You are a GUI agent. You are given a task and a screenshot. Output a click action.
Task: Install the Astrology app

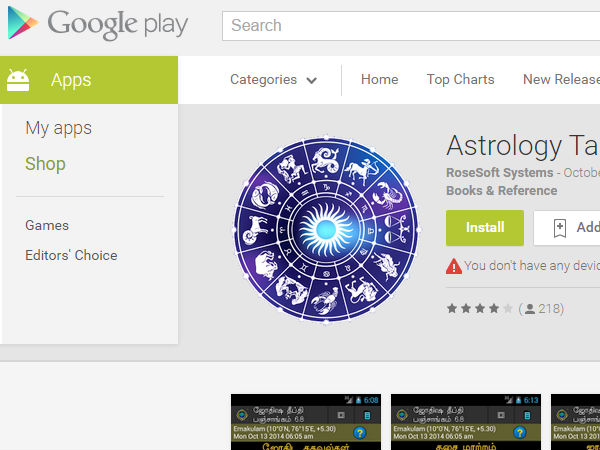485,228
